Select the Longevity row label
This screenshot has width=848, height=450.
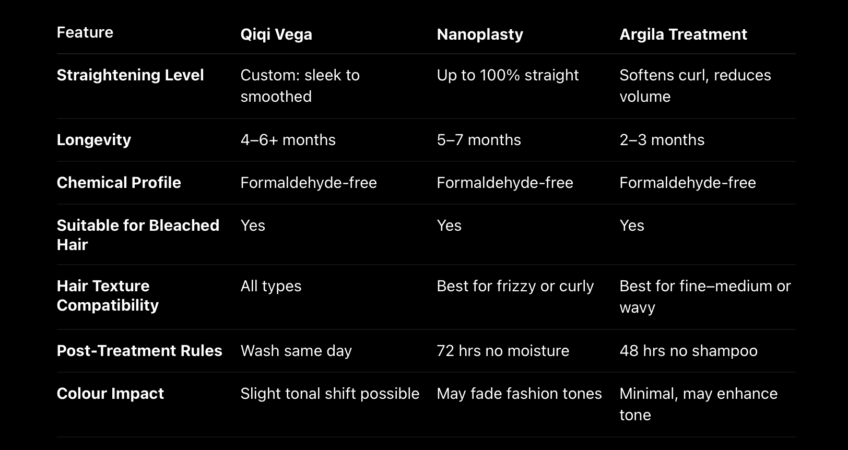pyautogui.click(x=94, y=140)
